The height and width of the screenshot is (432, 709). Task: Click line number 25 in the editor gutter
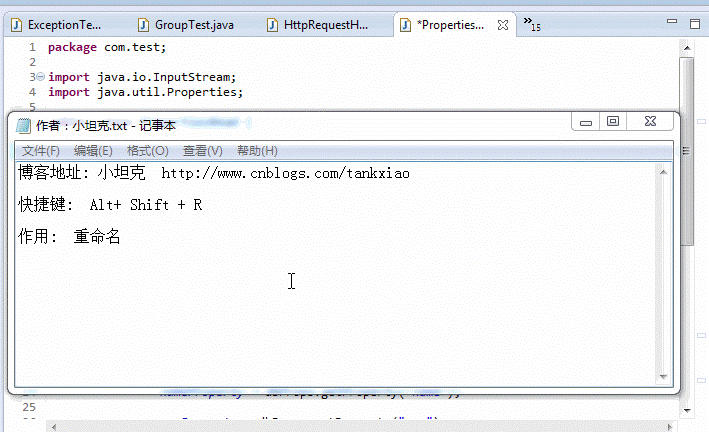point(29,407)
